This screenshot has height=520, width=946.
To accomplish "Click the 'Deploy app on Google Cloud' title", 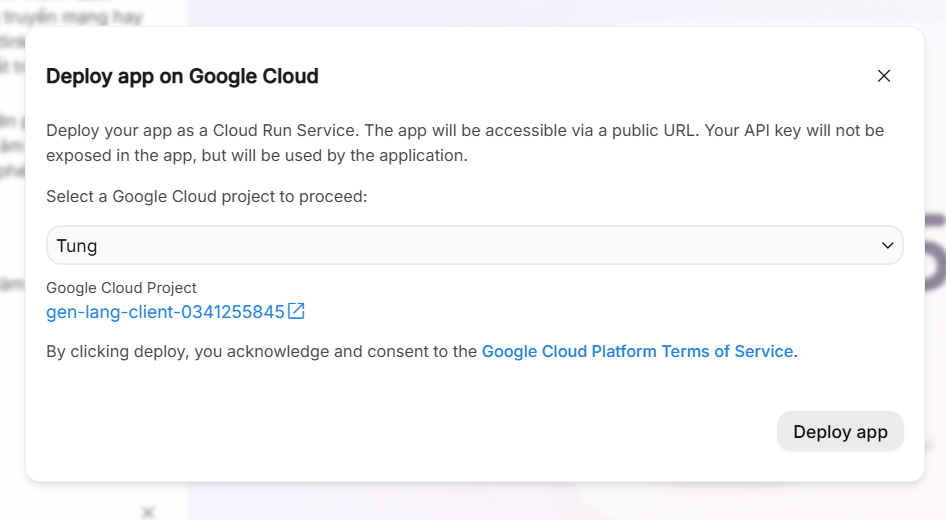I will 182,76.
